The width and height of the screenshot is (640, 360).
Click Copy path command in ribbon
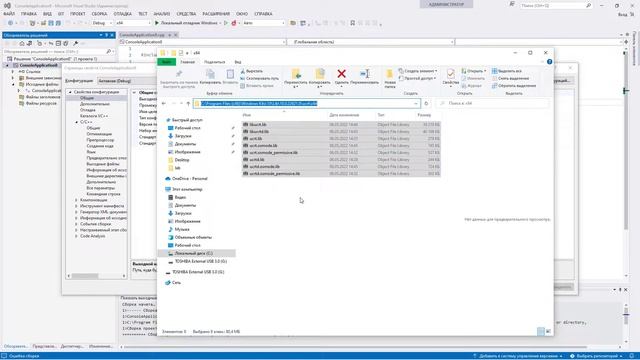[x=260, y=78]
